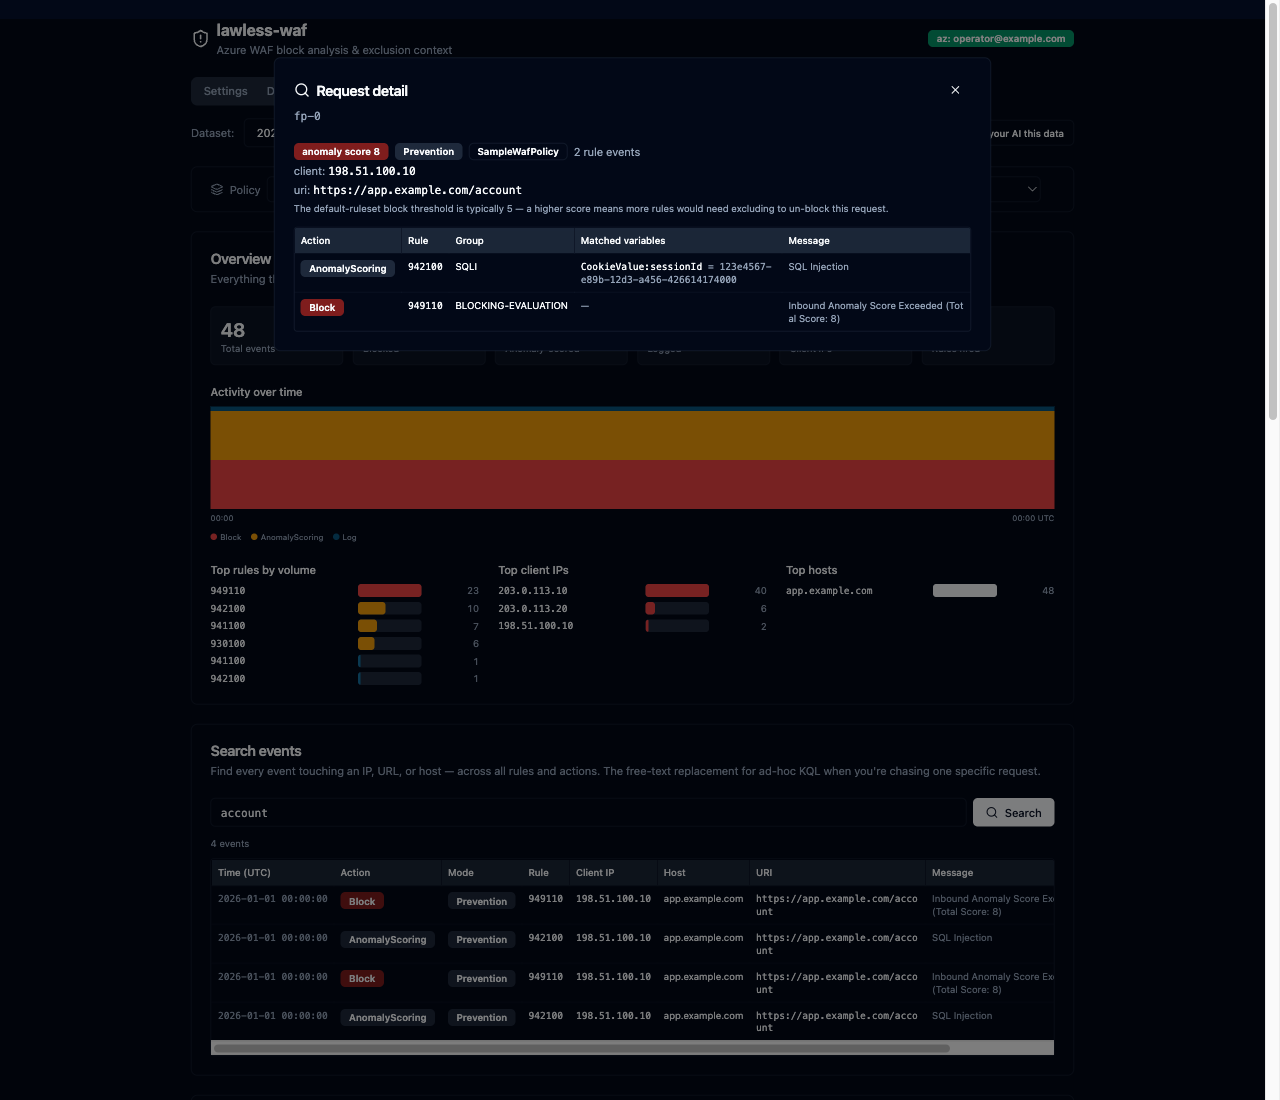This screenshot has height=1100, width=1280.
Task: Focus the search field containing account
Action: coord(589,813)
